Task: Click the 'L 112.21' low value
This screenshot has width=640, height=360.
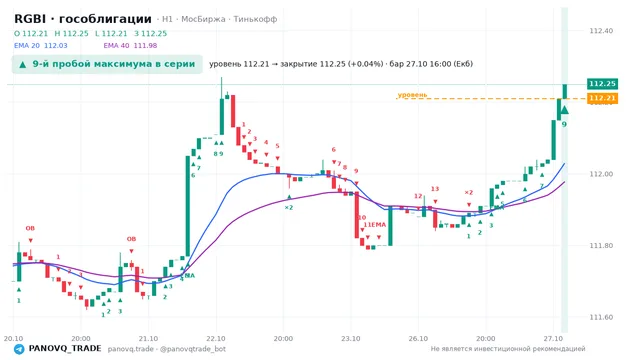Action: click(111, 33)
